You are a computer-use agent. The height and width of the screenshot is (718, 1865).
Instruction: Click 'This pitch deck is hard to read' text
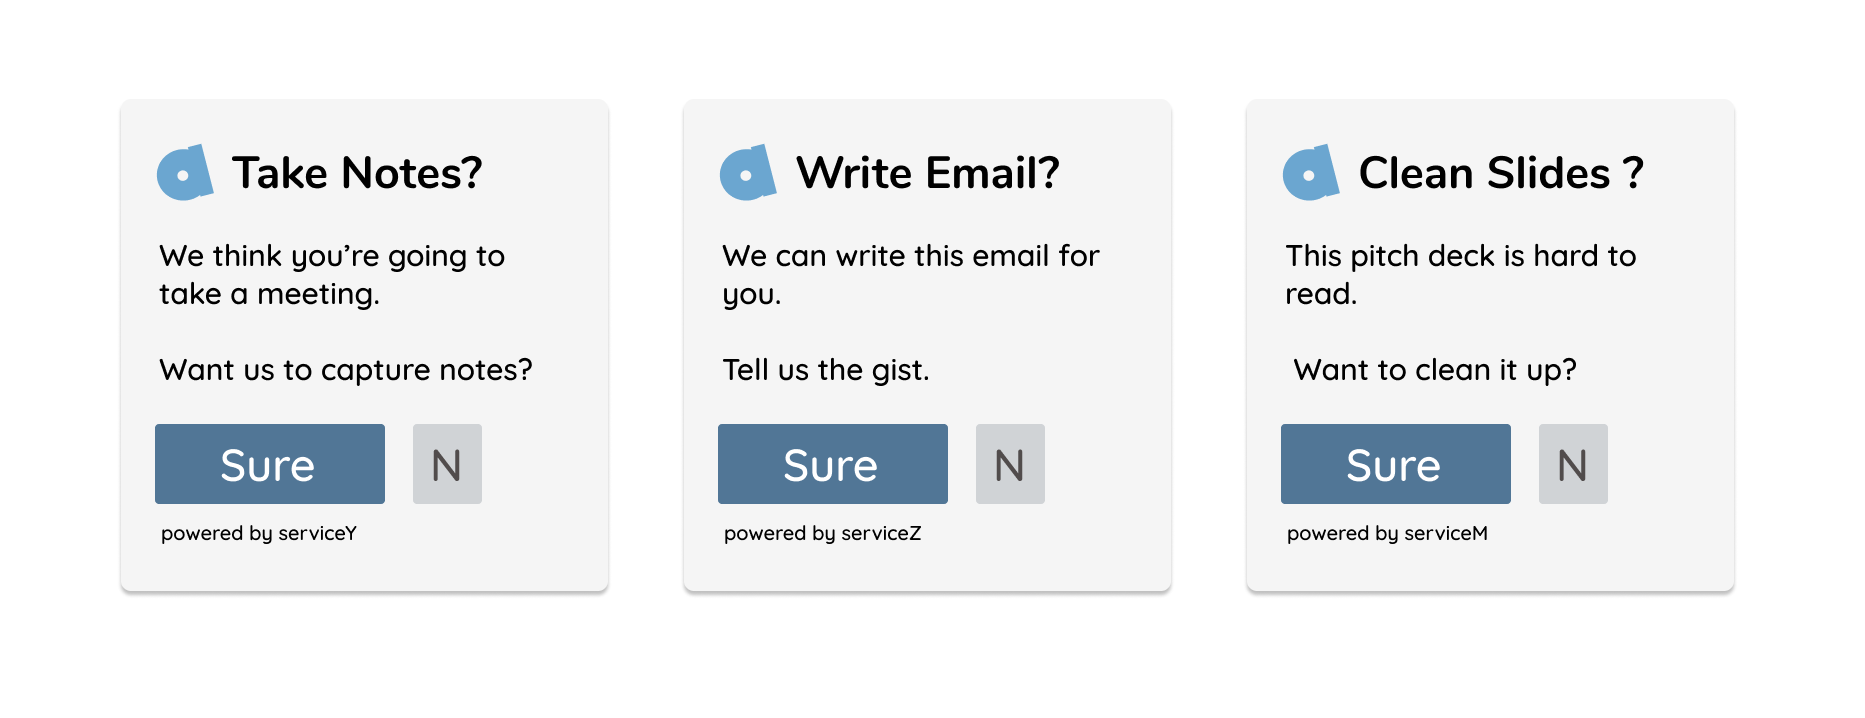click(1461, 275)
